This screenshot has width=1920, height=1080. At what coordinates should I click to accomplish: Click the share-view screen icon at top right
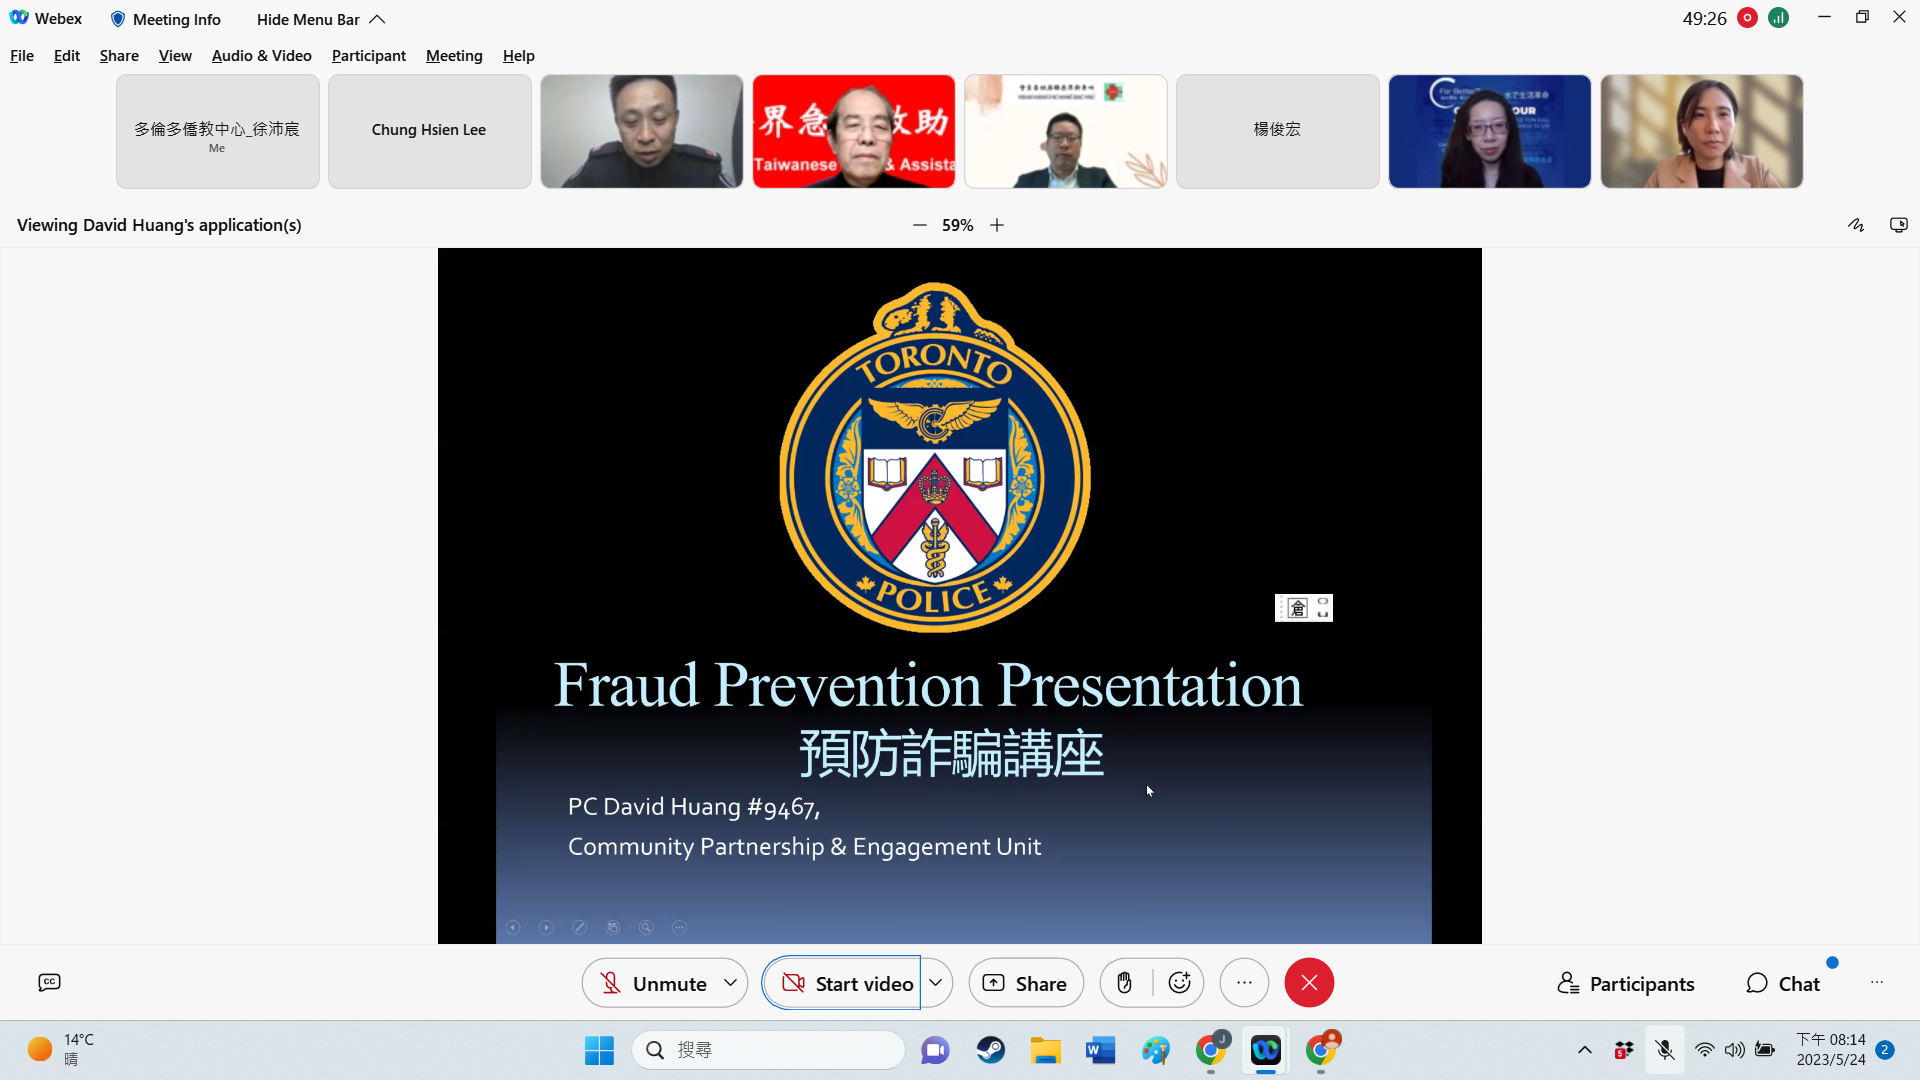[x=1898, y=225]
